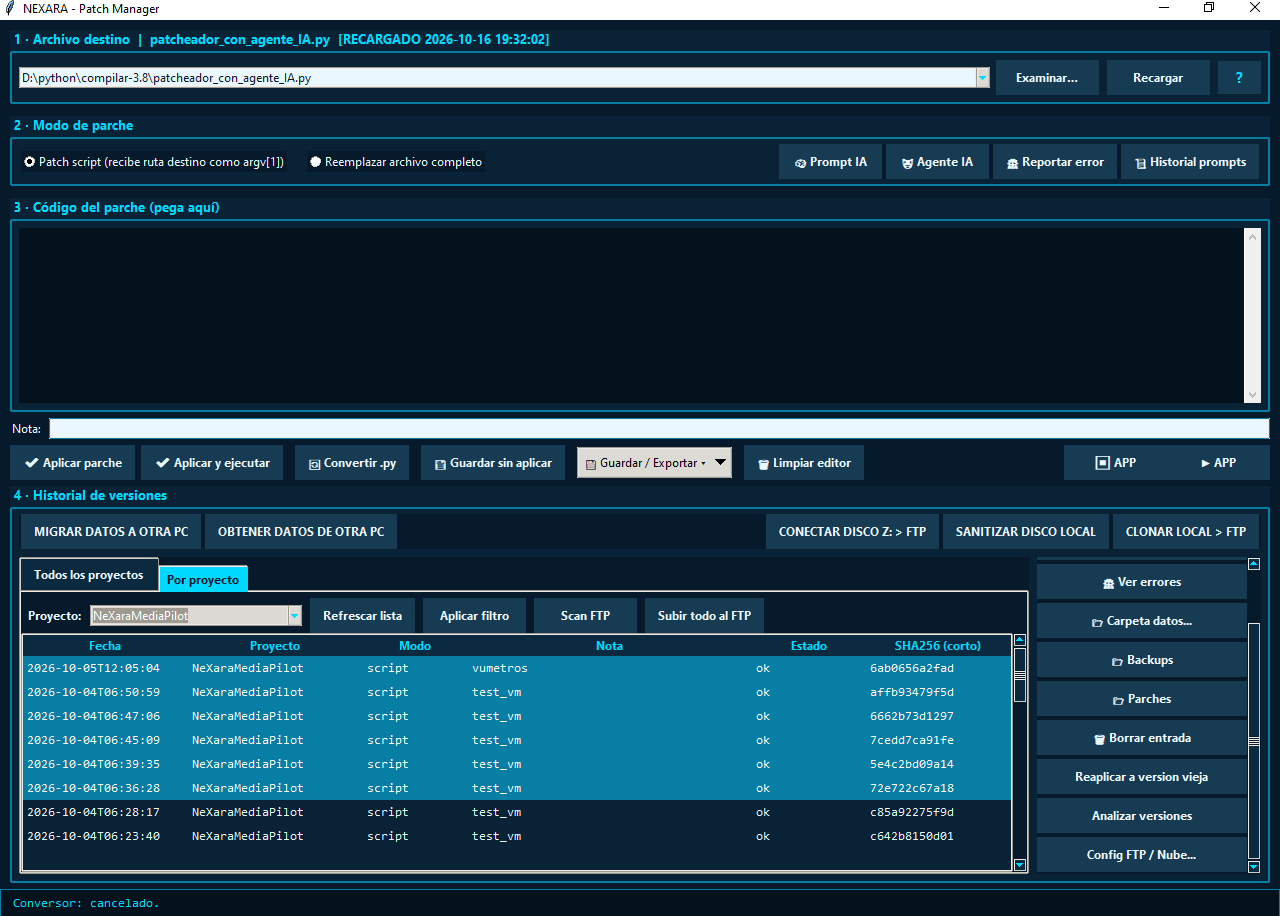The width and height of the screenshot is (1280, 916).
Task: Click the Nota input field
Action: point(659,429)
